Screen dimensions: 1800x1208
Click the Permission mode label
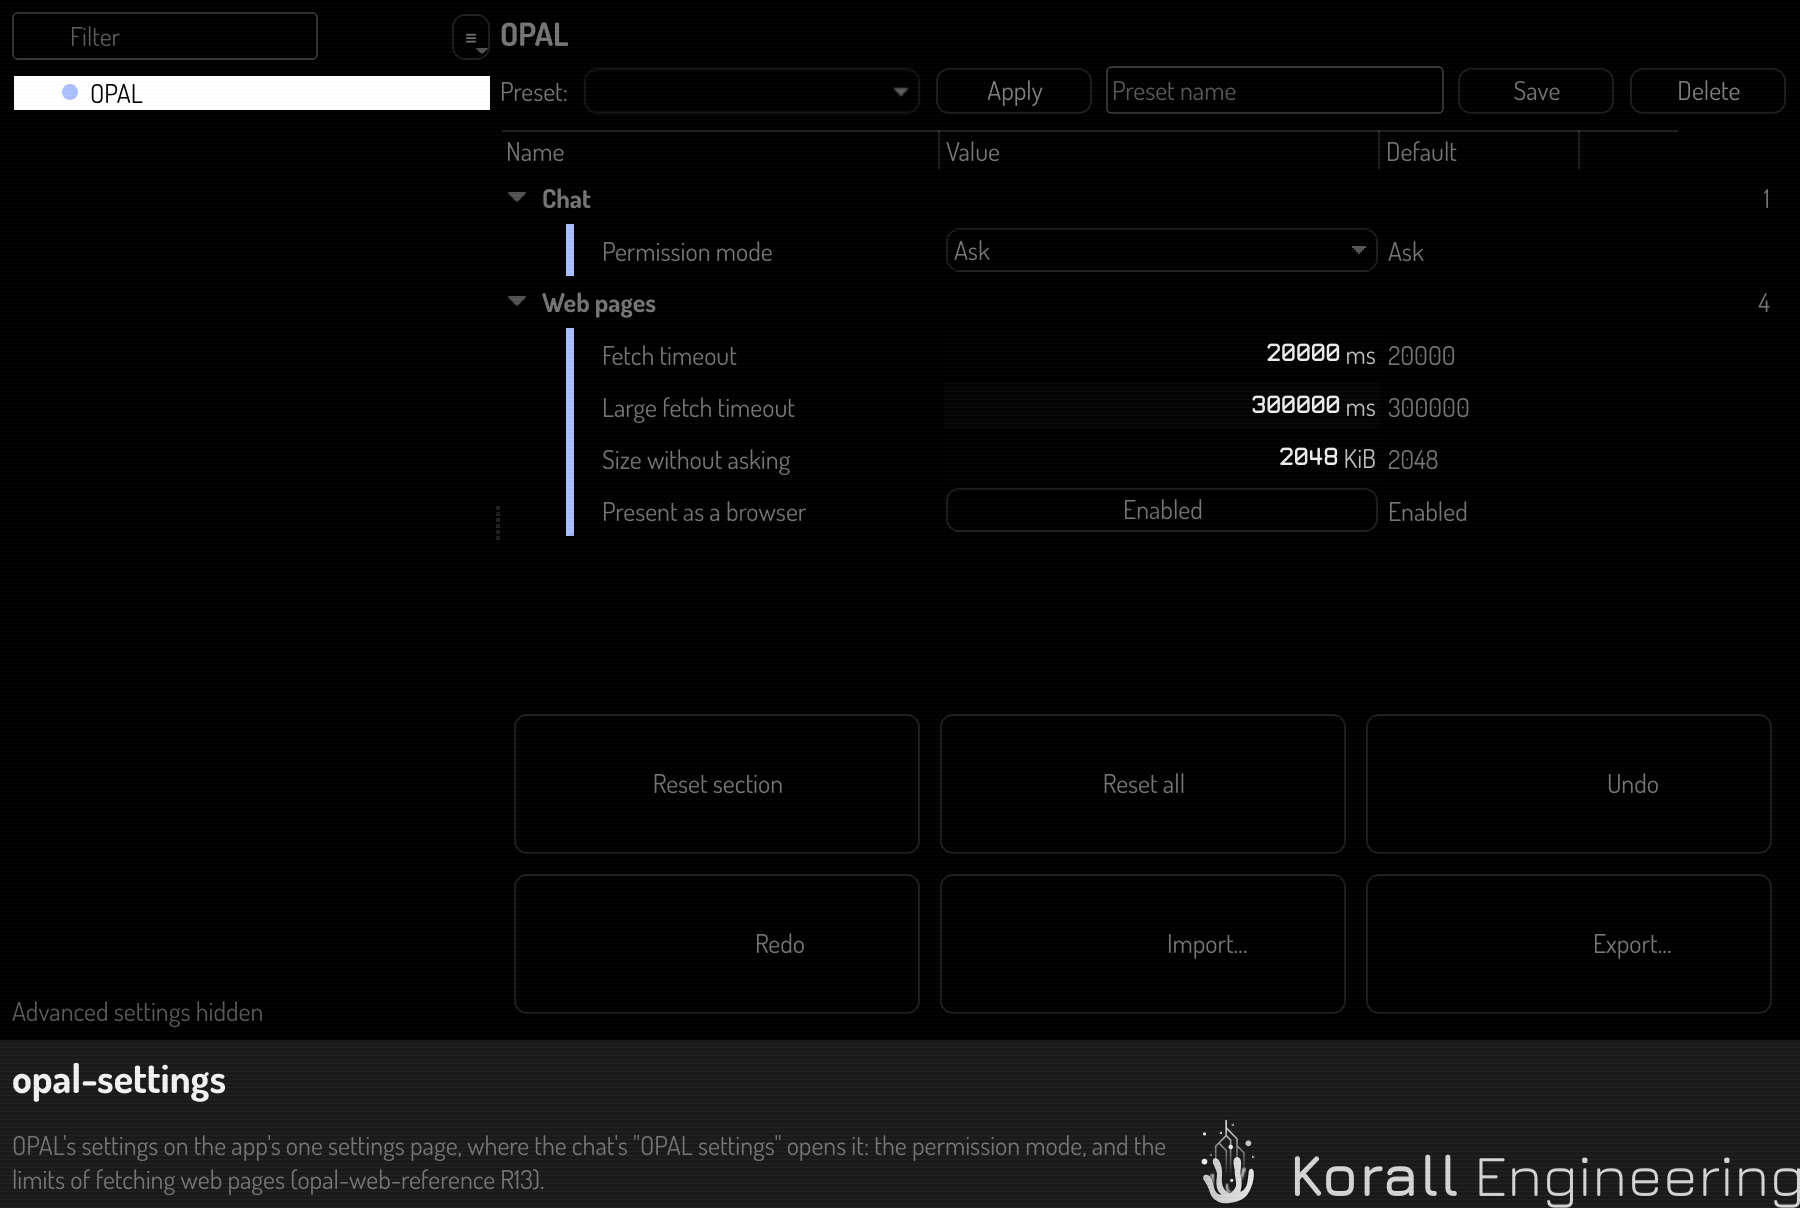687,252
